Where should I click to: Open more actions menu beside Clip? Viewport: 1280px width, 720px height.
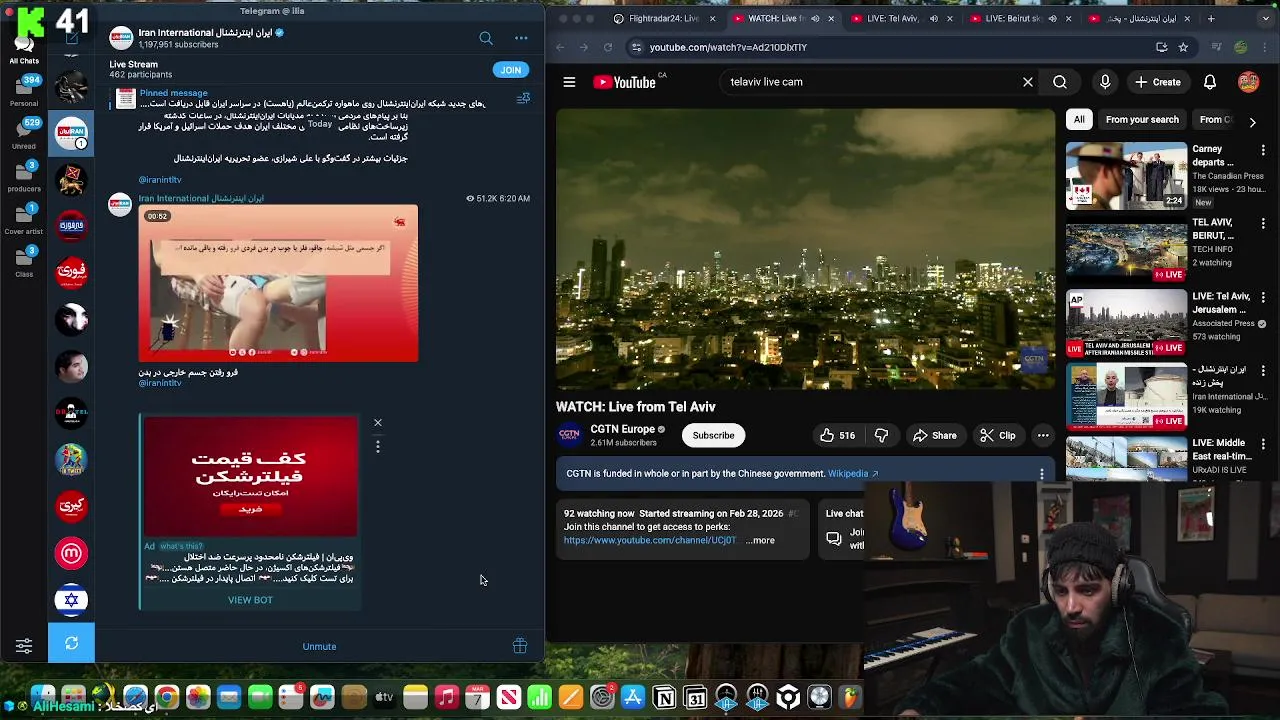tap(1043, 435)
